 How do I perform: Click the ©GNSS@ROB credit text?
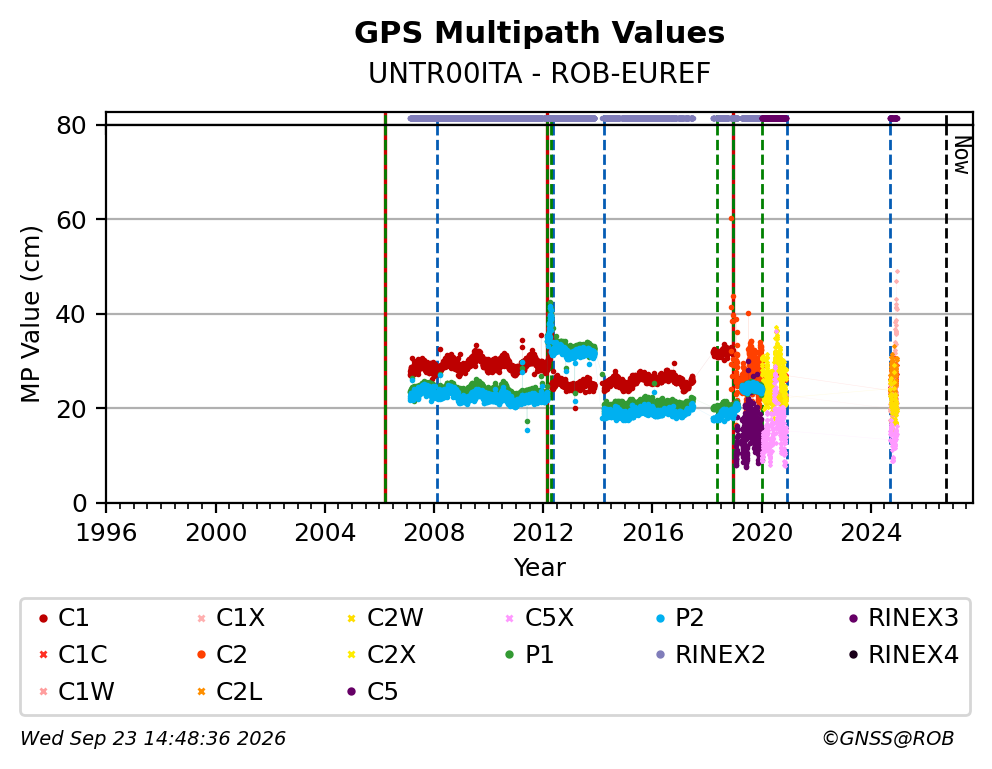pos(888,738)
